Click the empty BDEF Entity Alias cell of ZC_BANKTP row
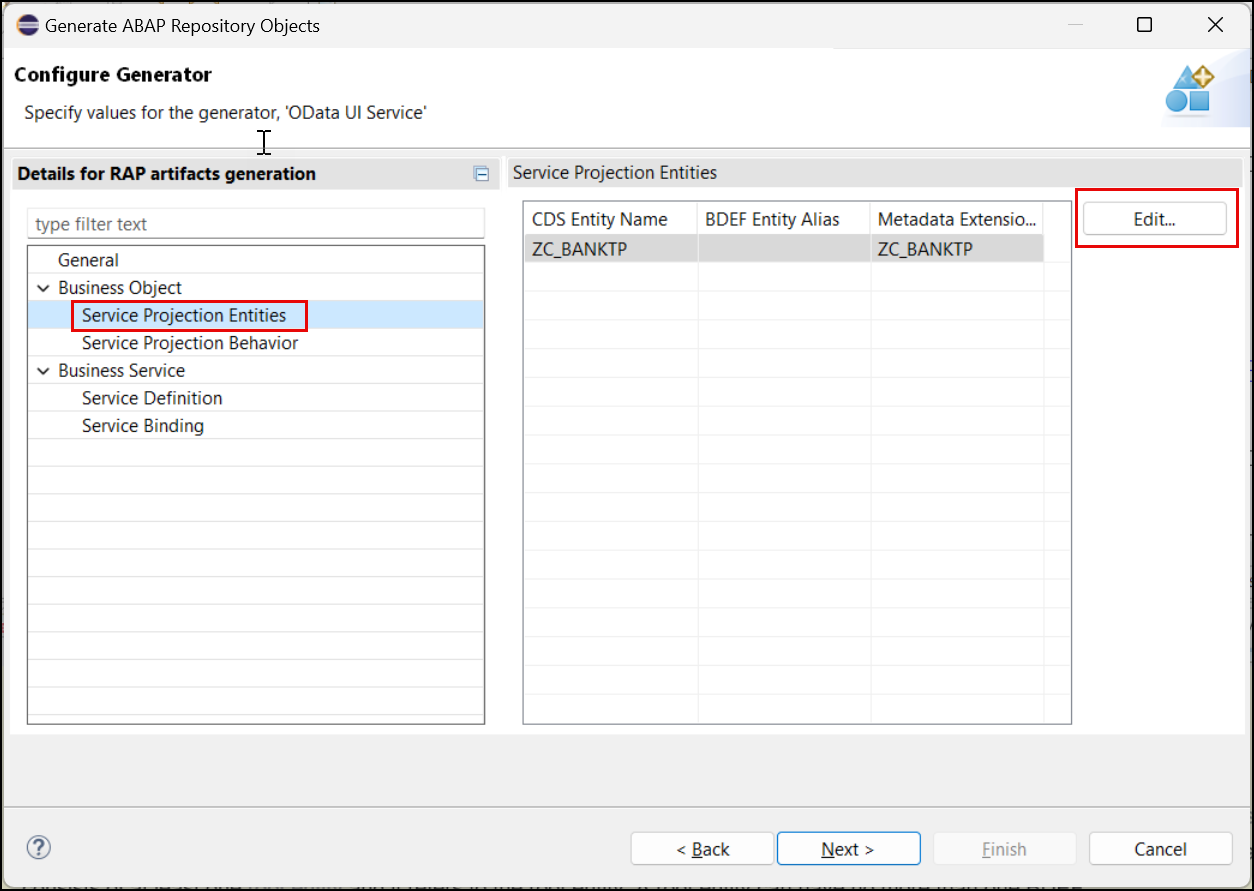 (784, 249)
